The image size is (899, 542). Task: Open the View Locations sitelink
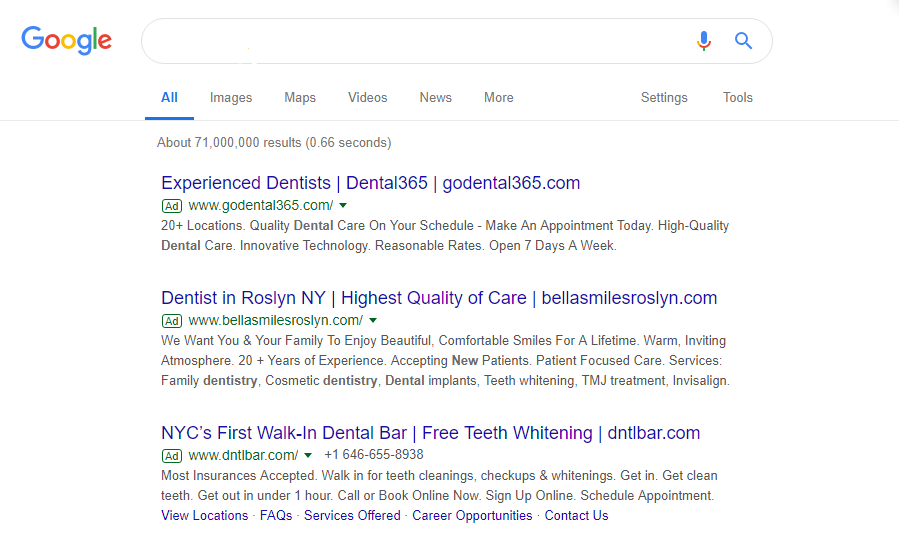point(205,516)
